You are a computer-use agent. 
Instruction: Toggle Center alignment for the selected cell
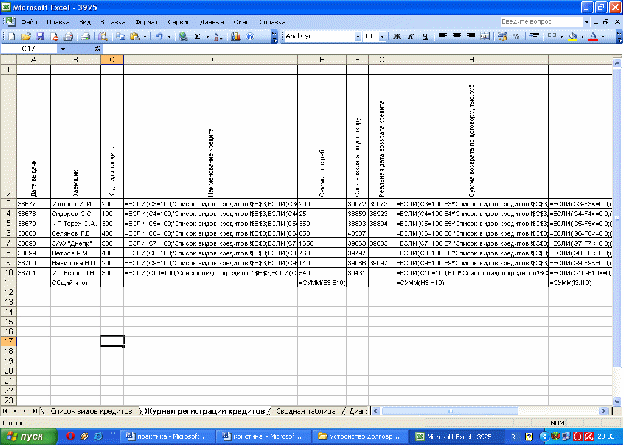point(456,36)
